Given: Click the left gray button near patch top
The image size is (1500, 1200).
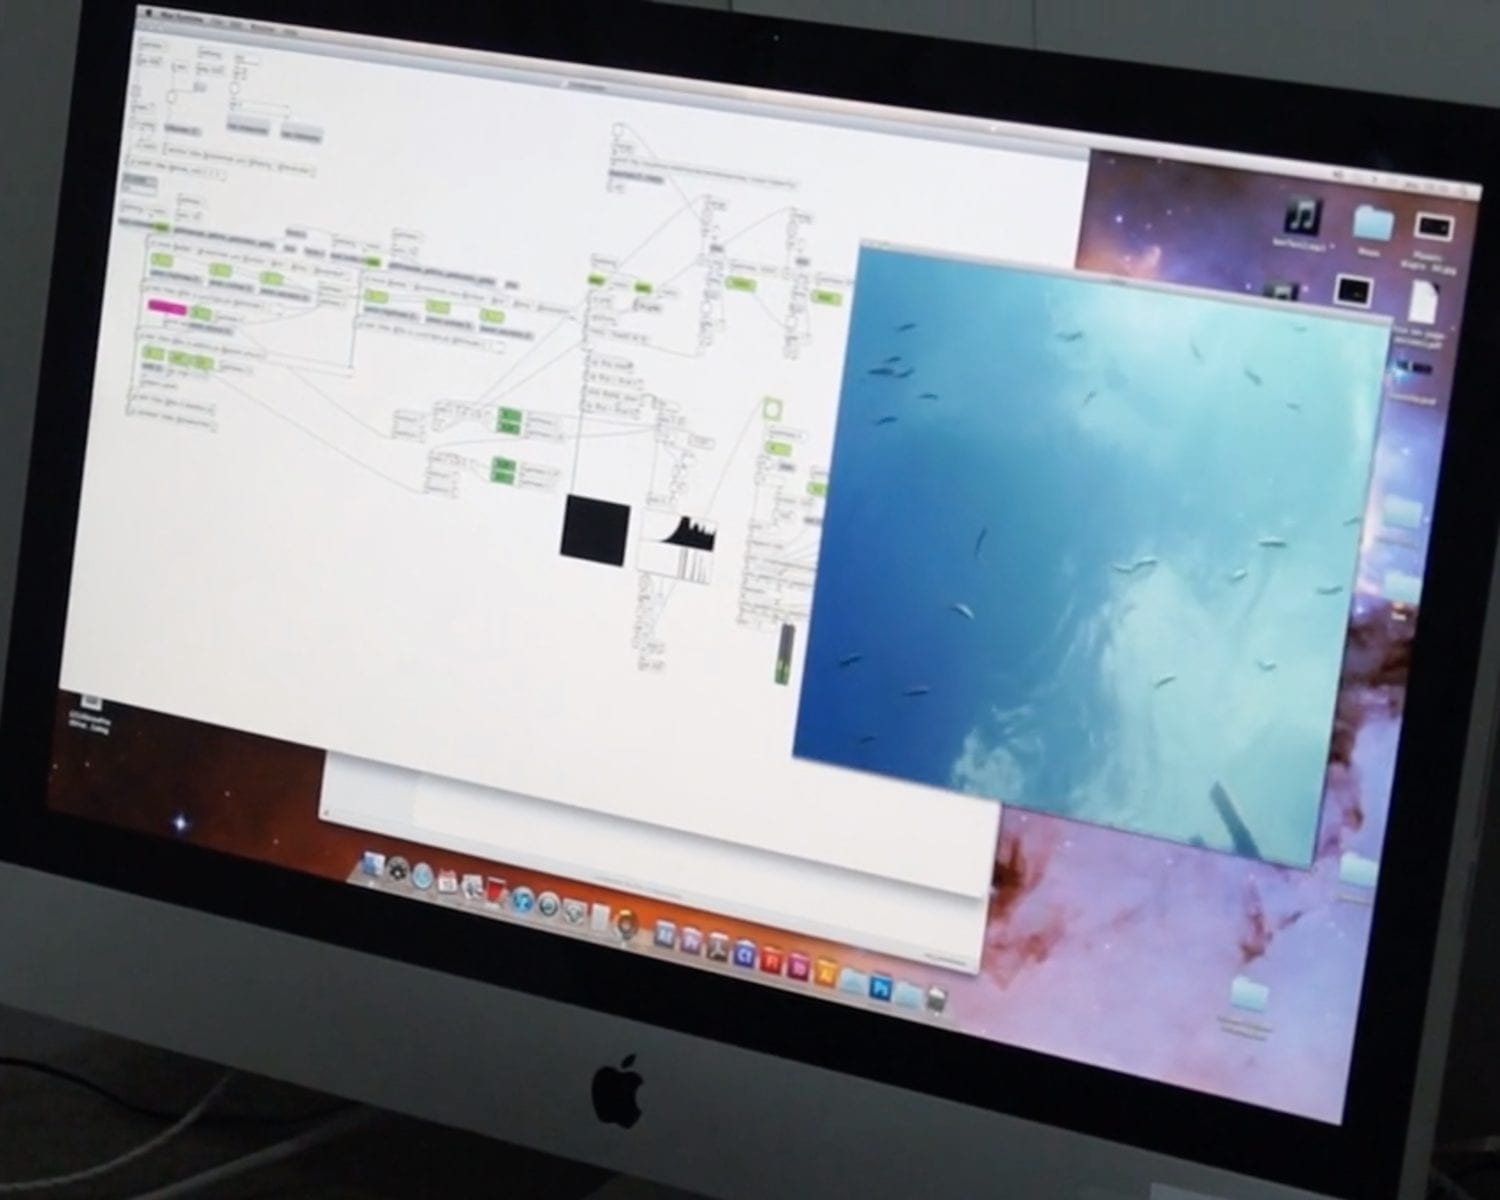Looking at the screenshot, I should (247, 128).
